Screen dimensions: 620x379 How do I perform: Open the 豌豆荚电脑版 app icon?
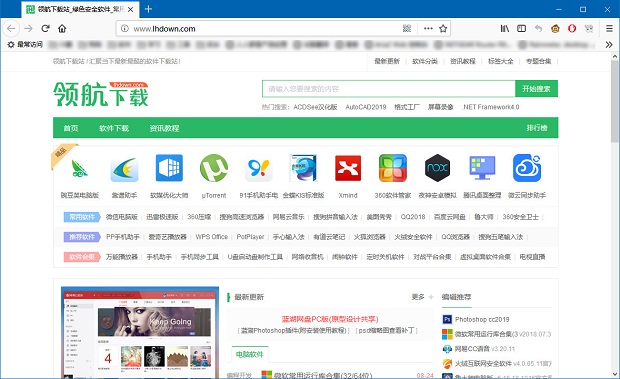(x=79, y=168)
